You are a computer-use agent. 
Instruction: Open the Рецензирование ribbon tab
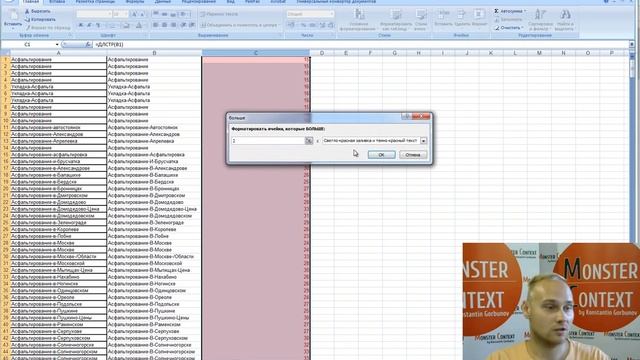click(x=198, y=2)
